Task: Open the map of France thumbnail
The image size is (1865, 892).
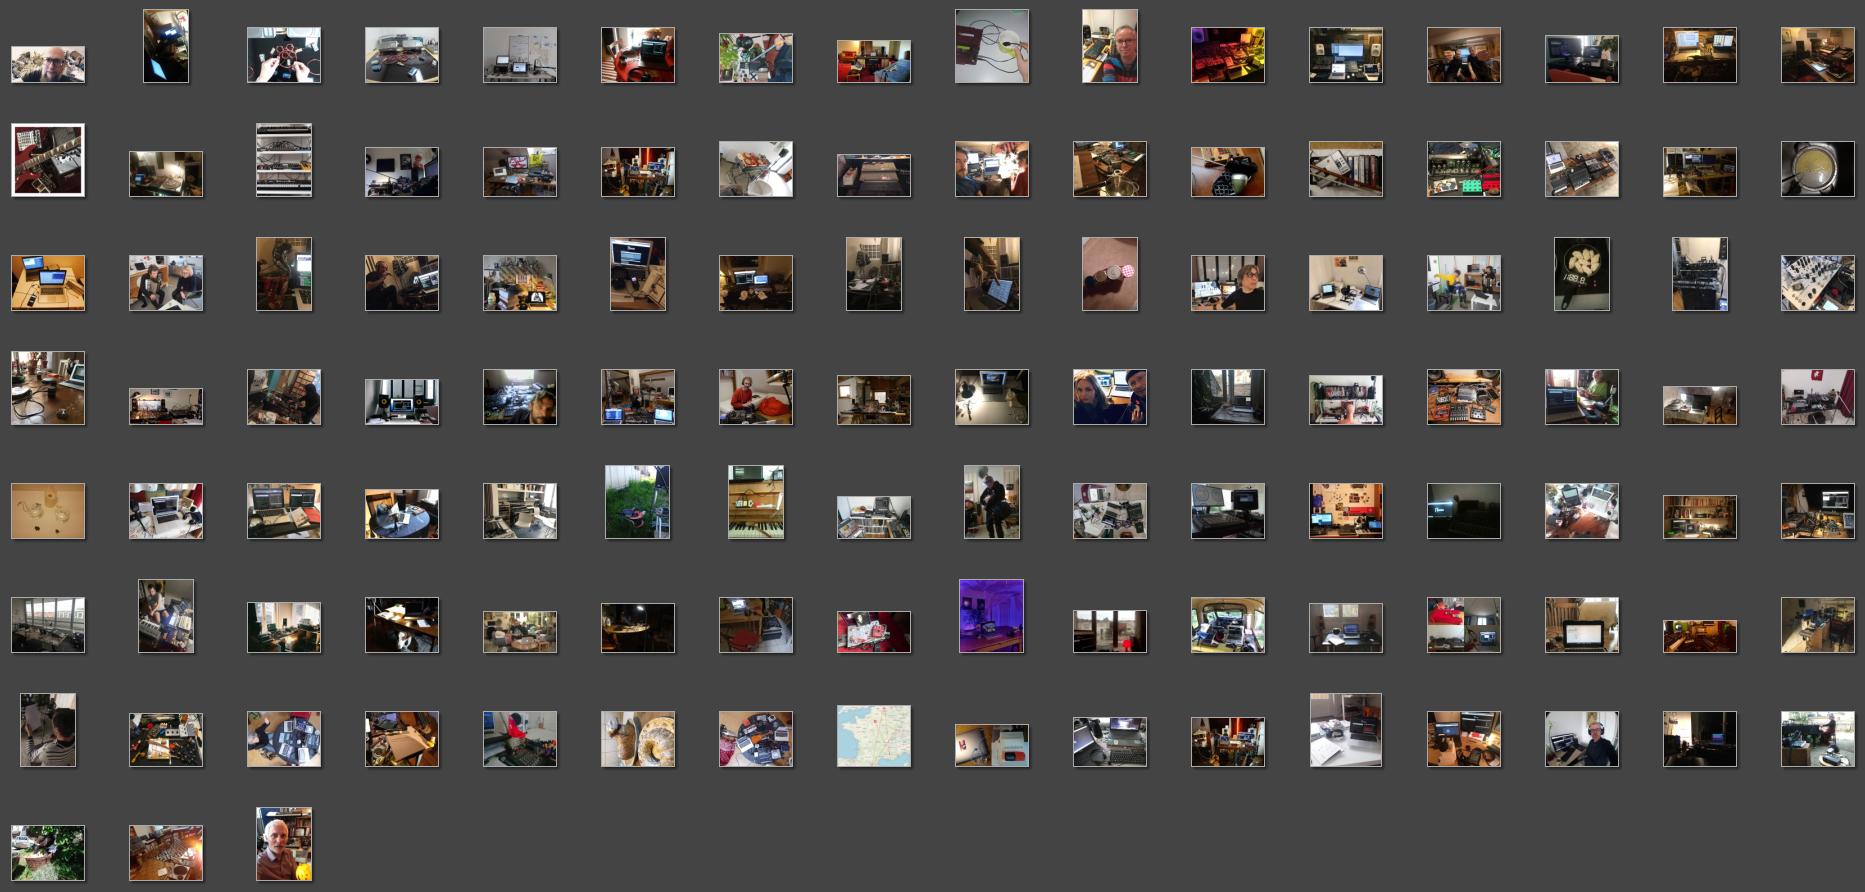Action: click(873, 736)
